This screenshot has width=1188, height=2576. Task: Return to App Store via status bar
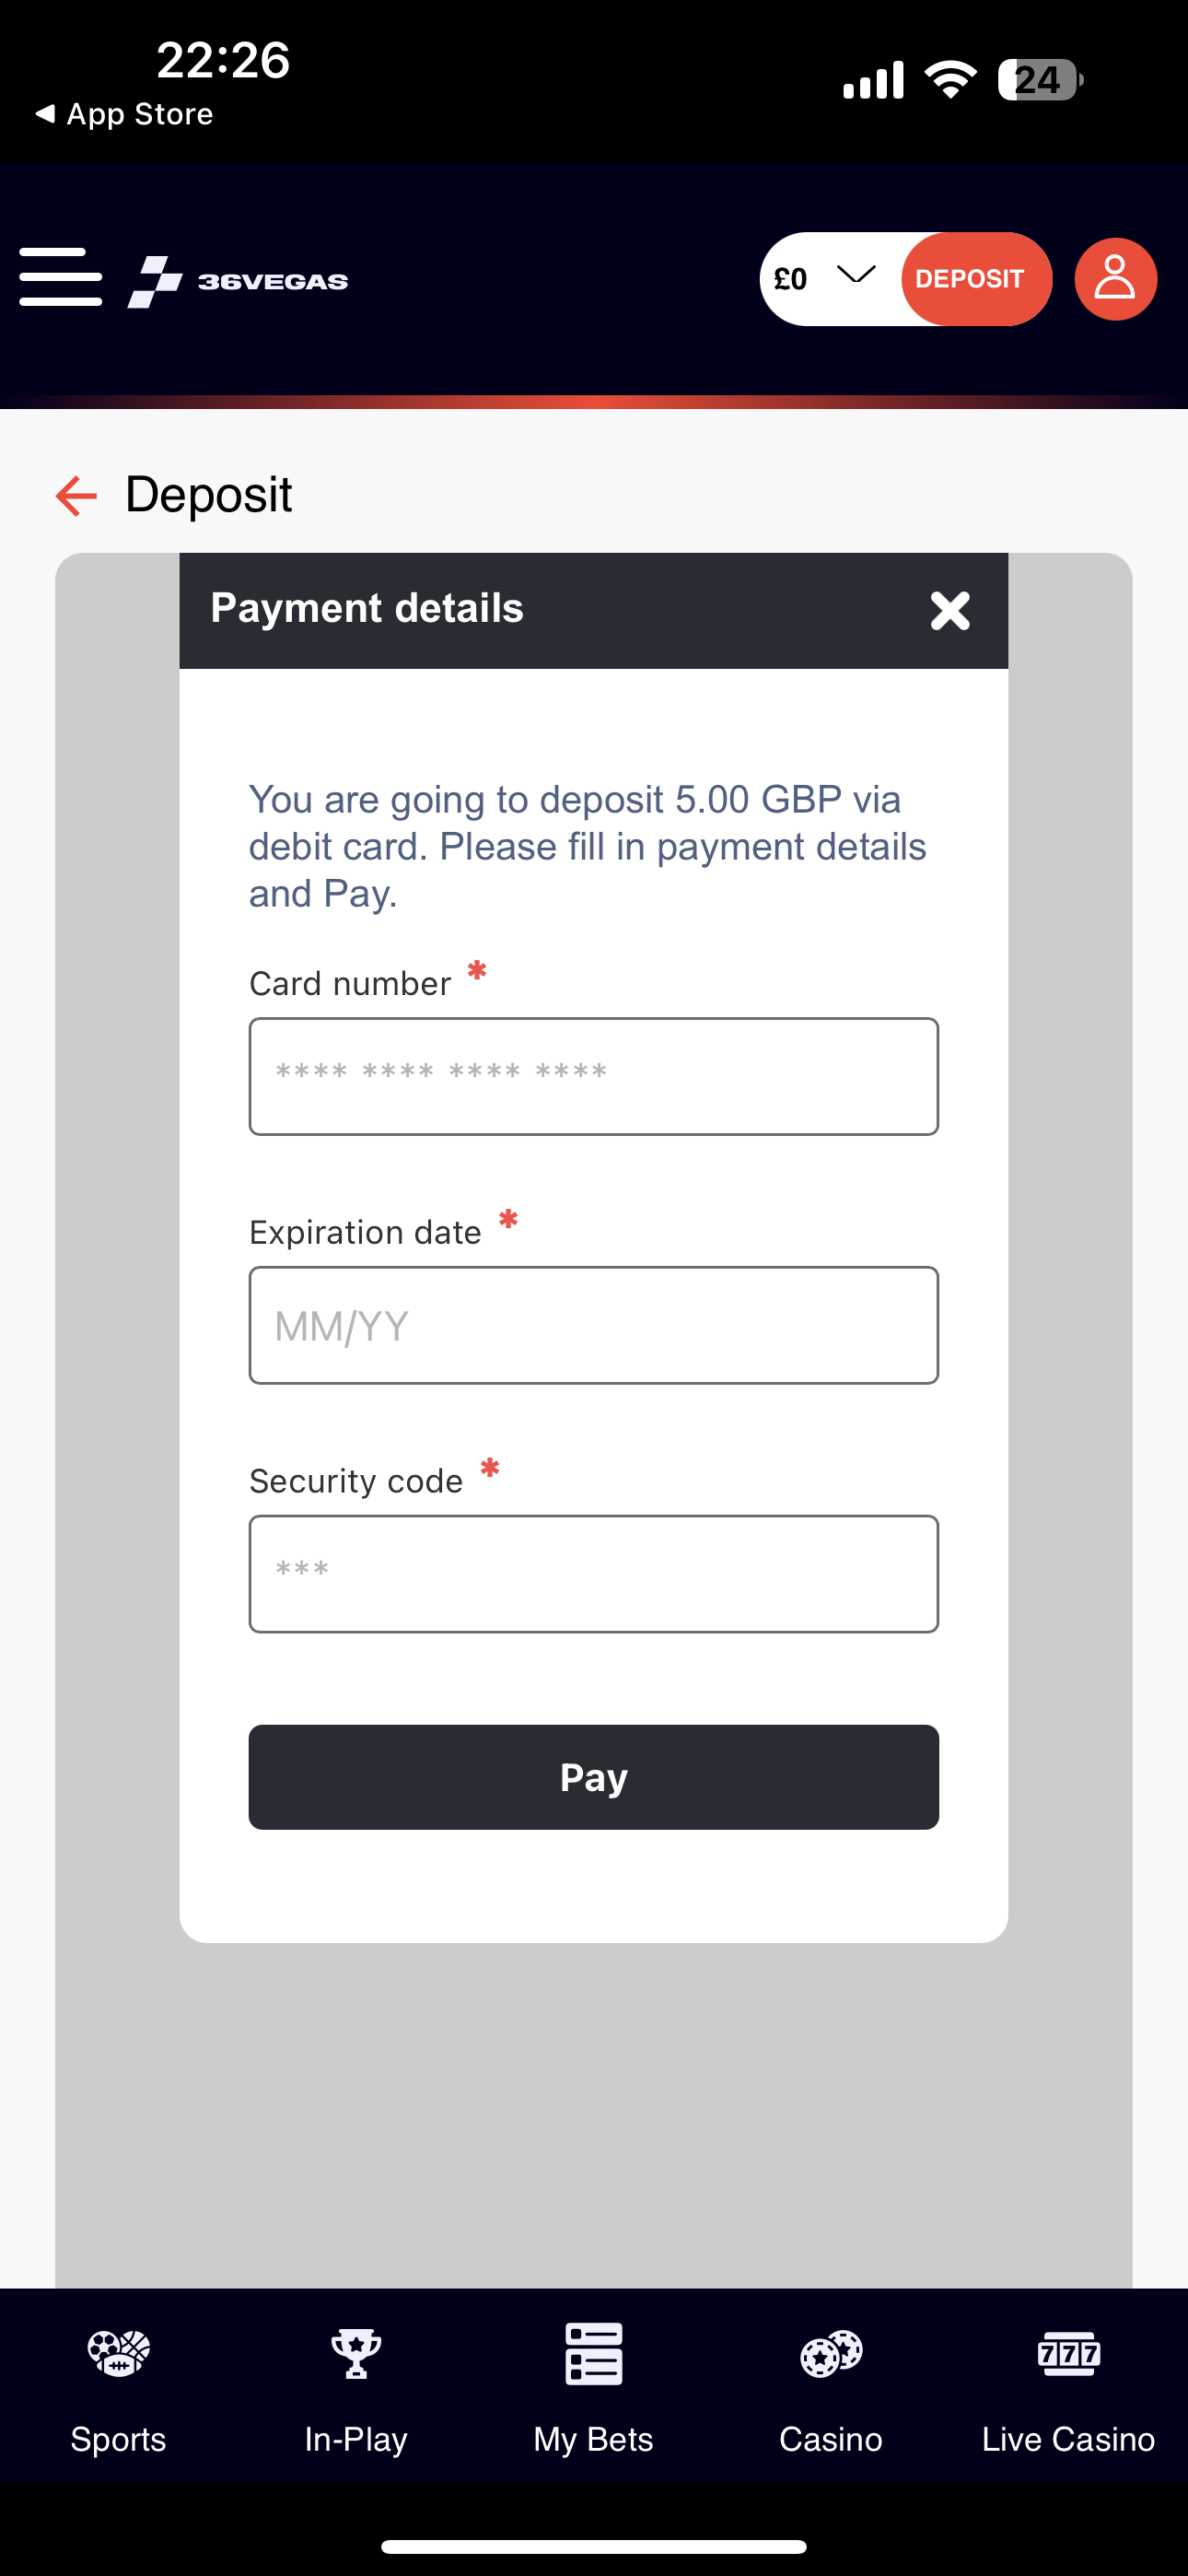(125, 114)
